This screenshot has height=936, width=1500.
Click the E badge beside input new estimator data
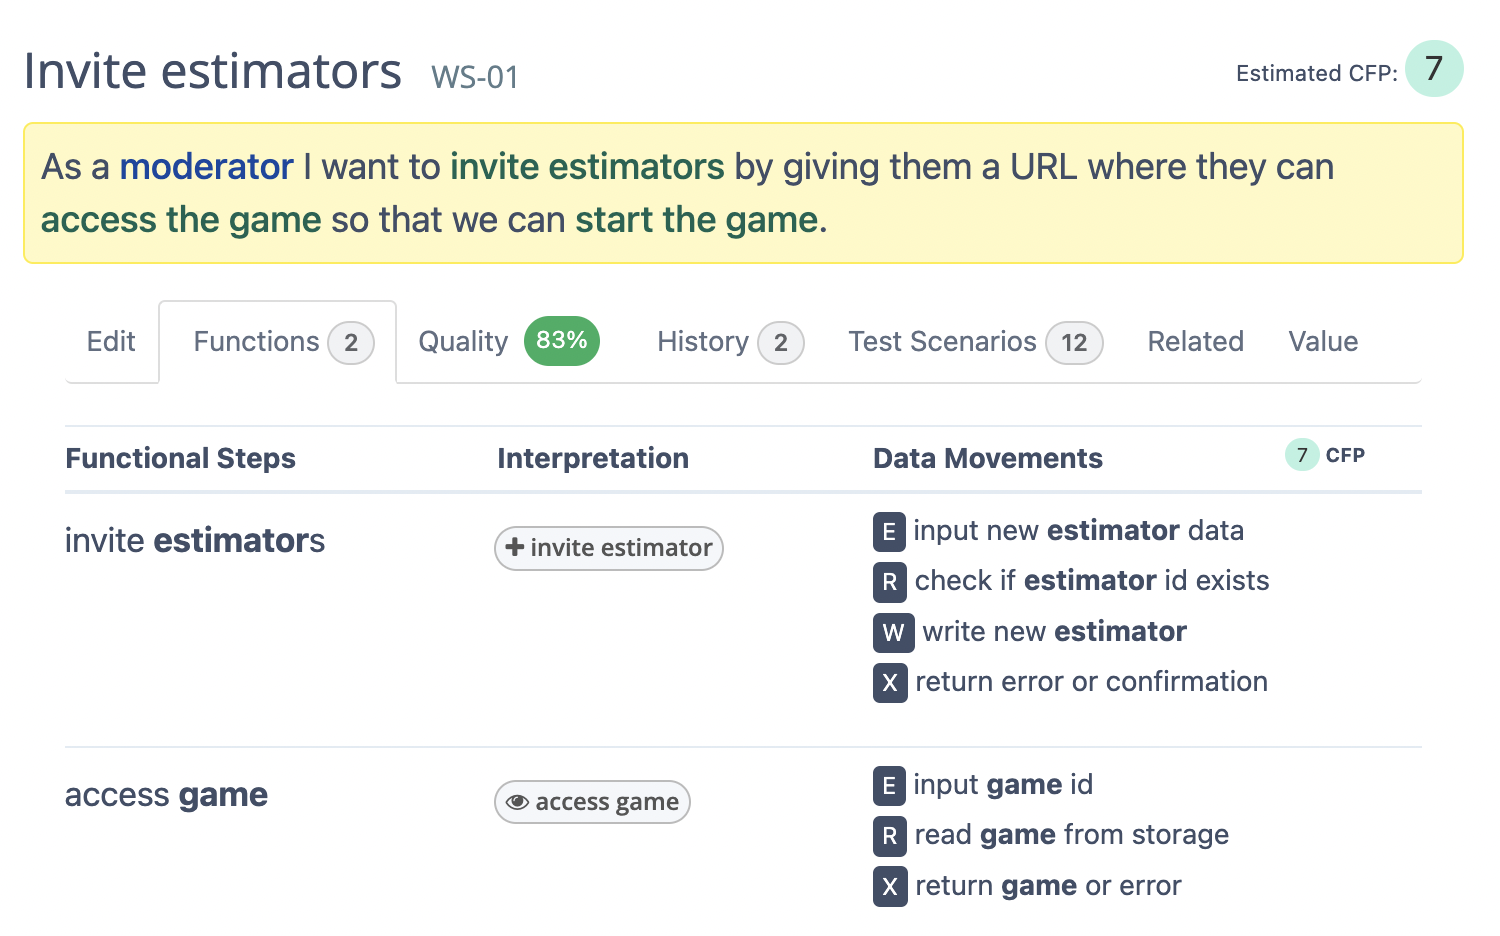pyautogui.click(x=889, y=531)
